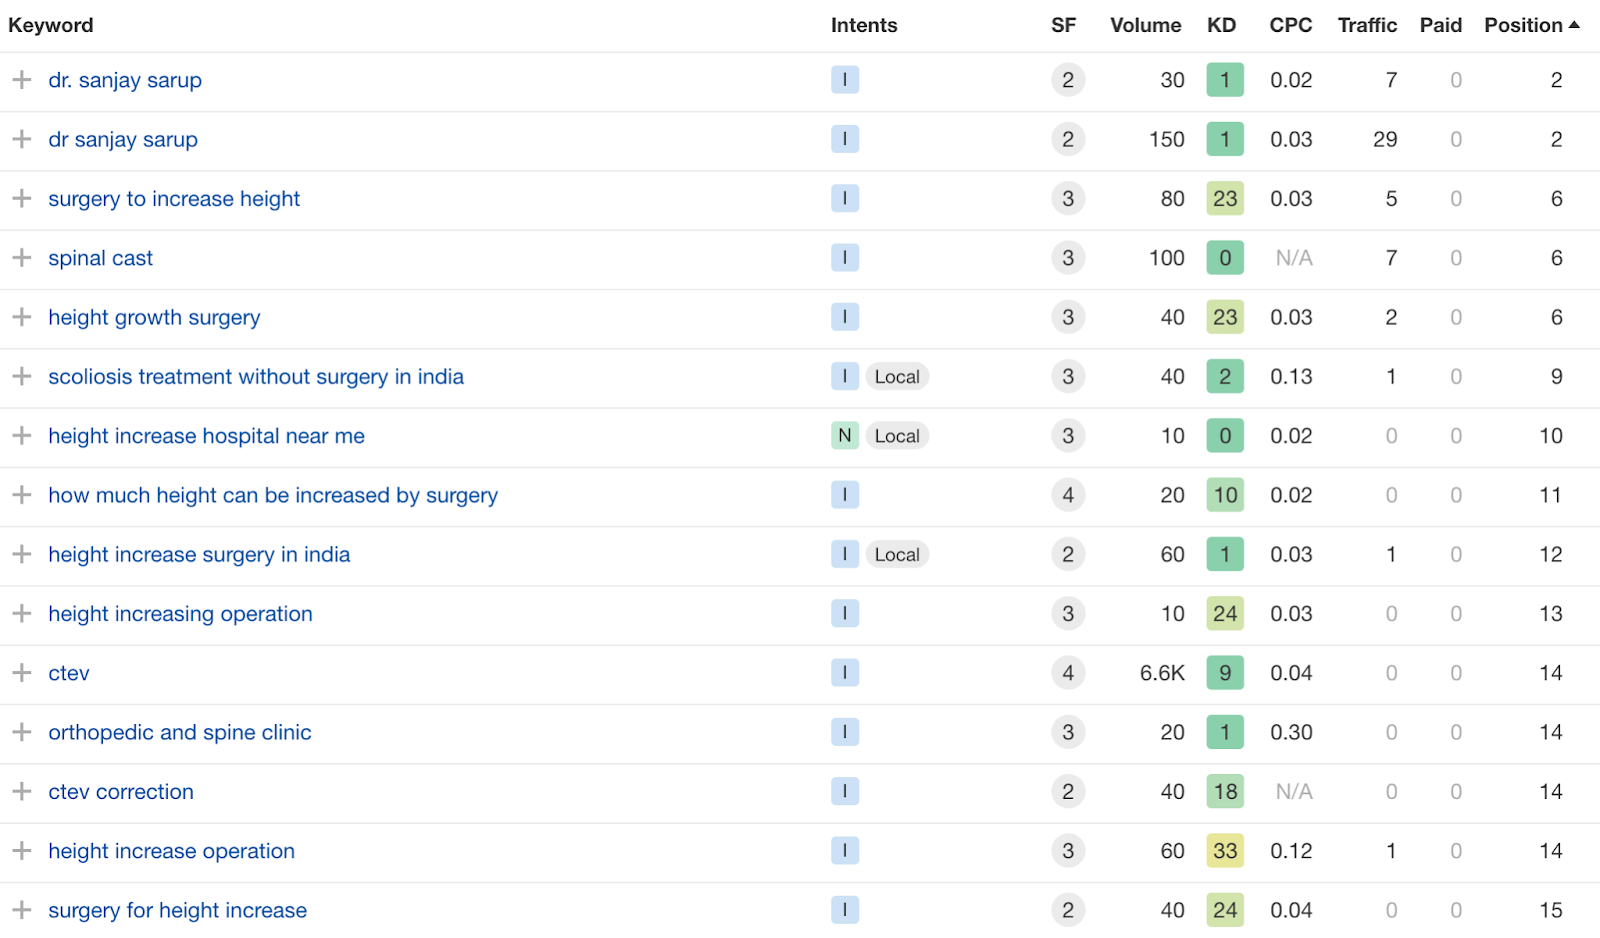The height and width of the screenshot is (938, 1600).
Task: Expand 'scoliosis treatment without surgery in india' plus icon
Action: click(x=22, y=376)
